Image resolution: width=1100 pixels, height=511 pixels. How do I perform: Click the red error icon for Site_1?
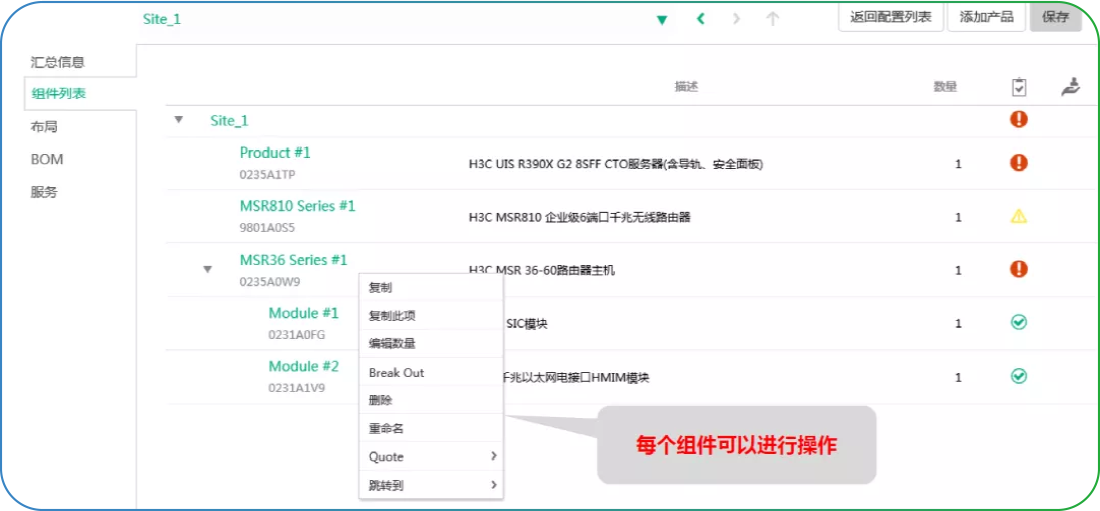coord(1019,119)
